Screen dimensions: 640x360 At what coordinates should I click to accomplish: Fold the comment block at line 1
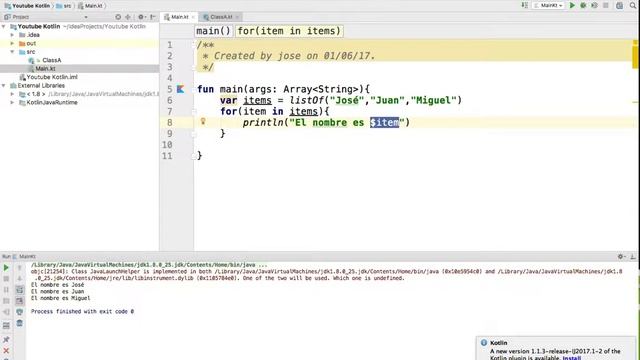(x=195, y=45)
